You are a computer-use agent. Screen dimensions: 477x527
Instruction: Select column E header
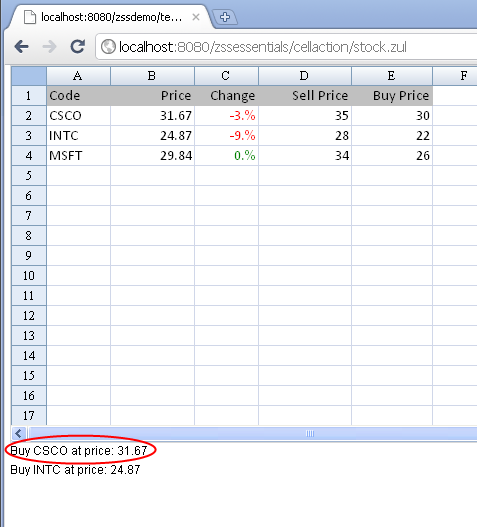click(392, 76)
